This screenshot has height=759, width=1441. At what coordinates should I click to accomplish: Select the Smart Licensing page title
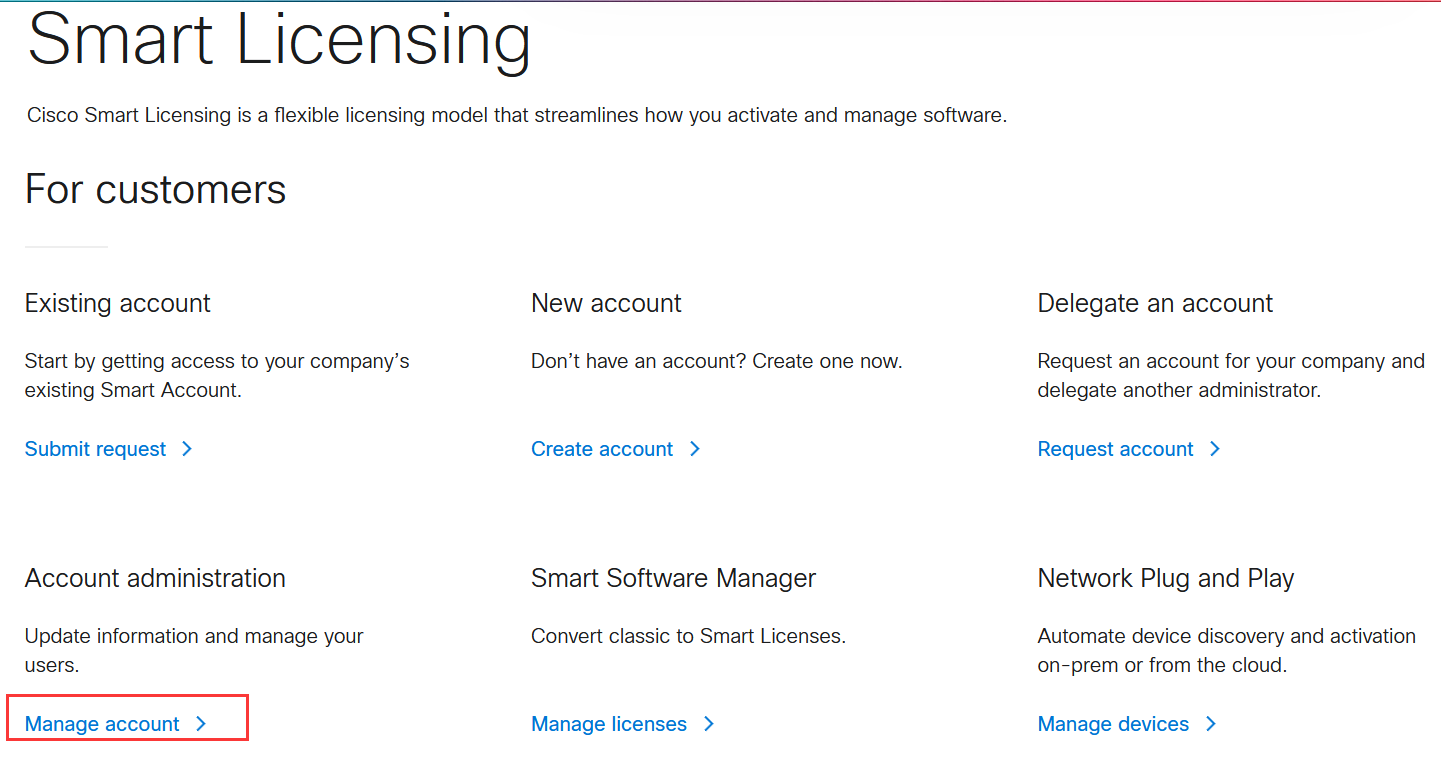279,40
